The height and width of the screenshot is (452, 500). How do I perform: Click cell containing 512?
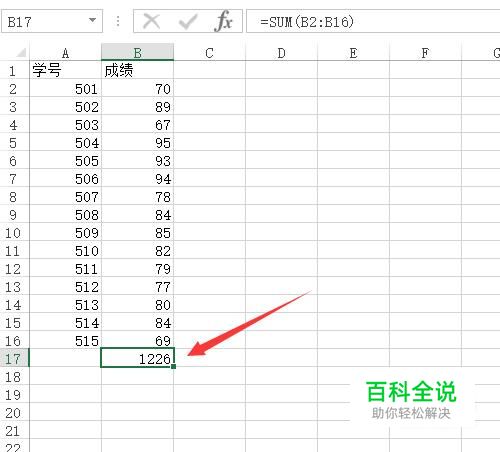point(65,287)
